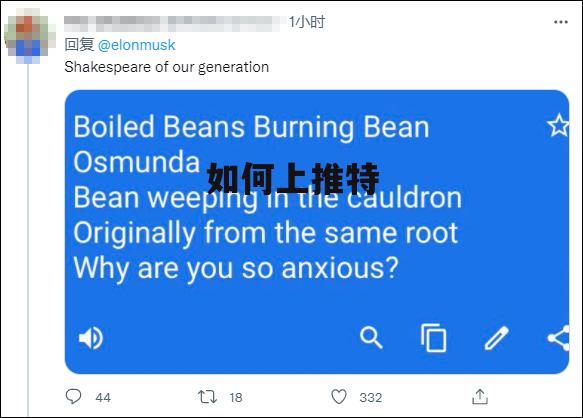The width and height of the screenshot is (583, 418).
Task: Star the translation as favorite
Action: (558, 125)
